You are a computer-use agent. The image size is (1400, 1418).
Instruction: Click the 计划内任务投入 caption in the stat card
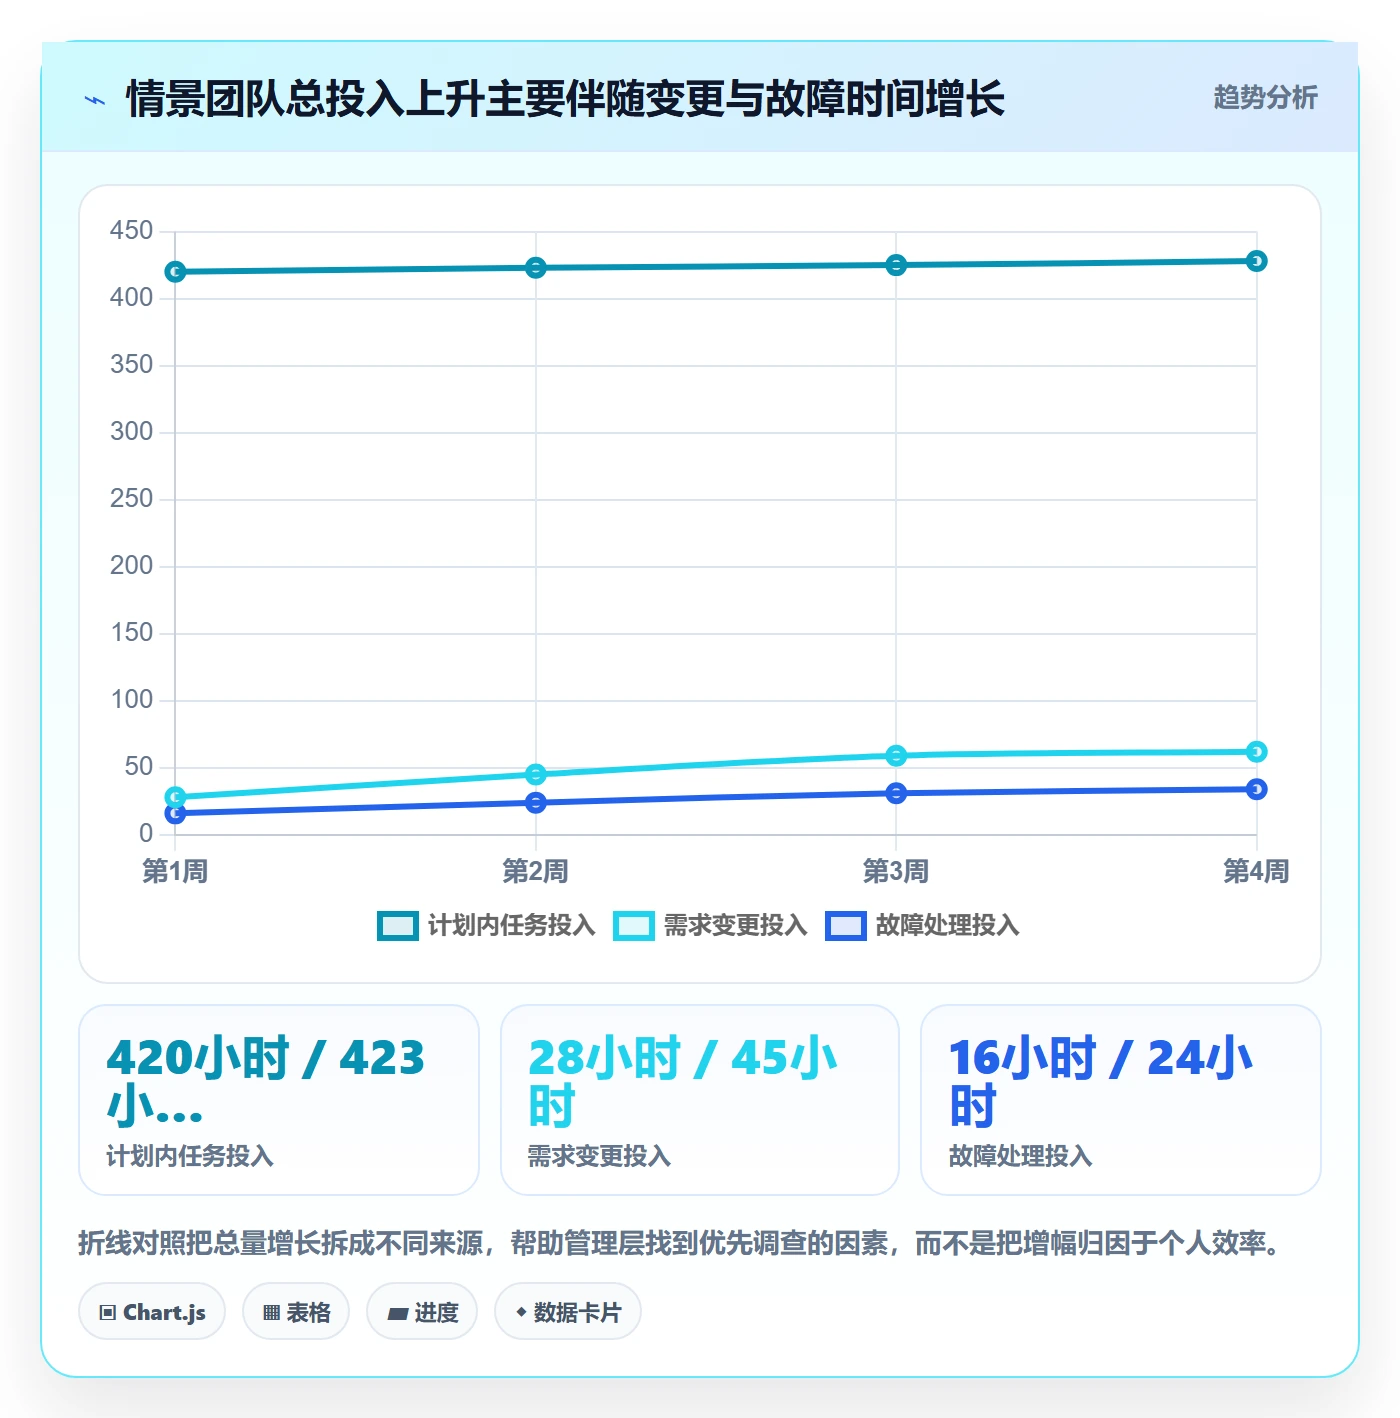(190, 1156)
